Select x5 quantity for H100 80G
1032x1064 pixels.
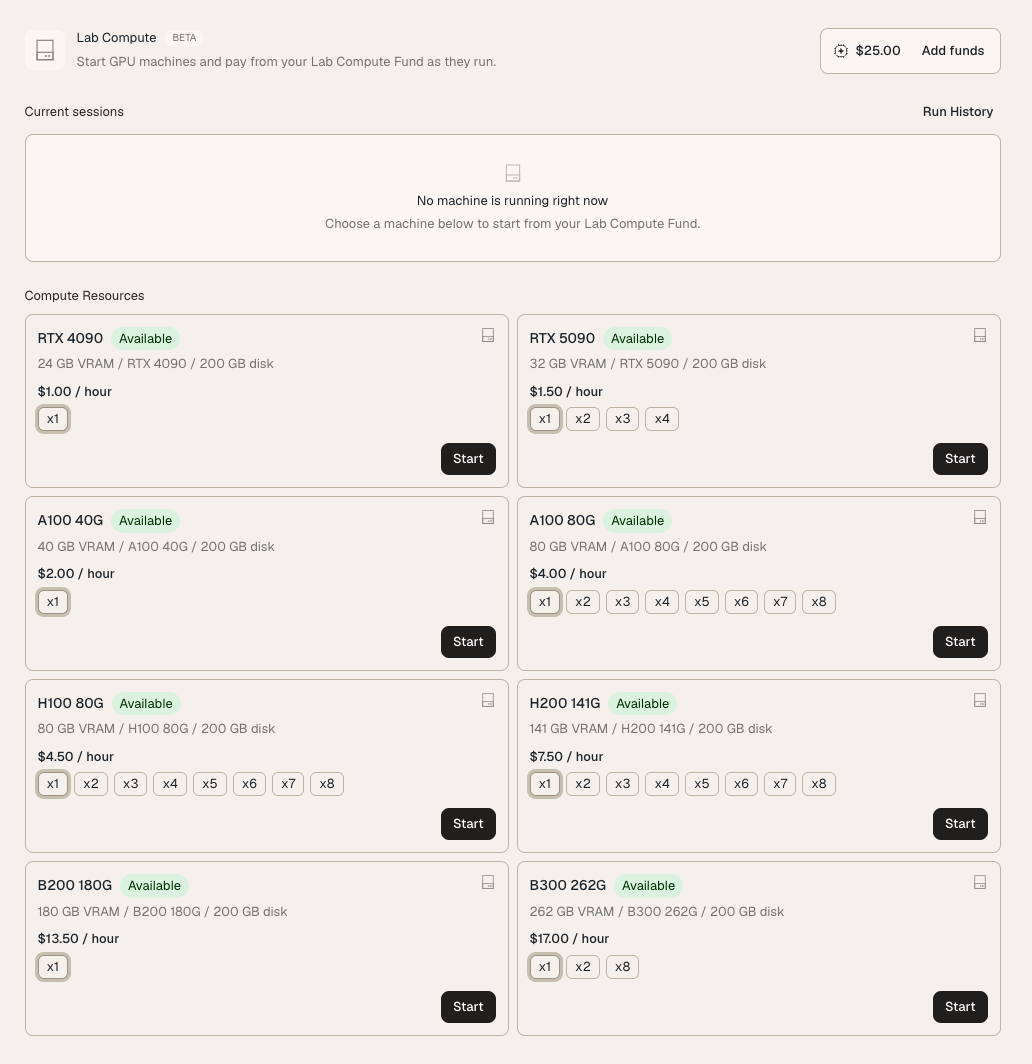tap(210, 784)
